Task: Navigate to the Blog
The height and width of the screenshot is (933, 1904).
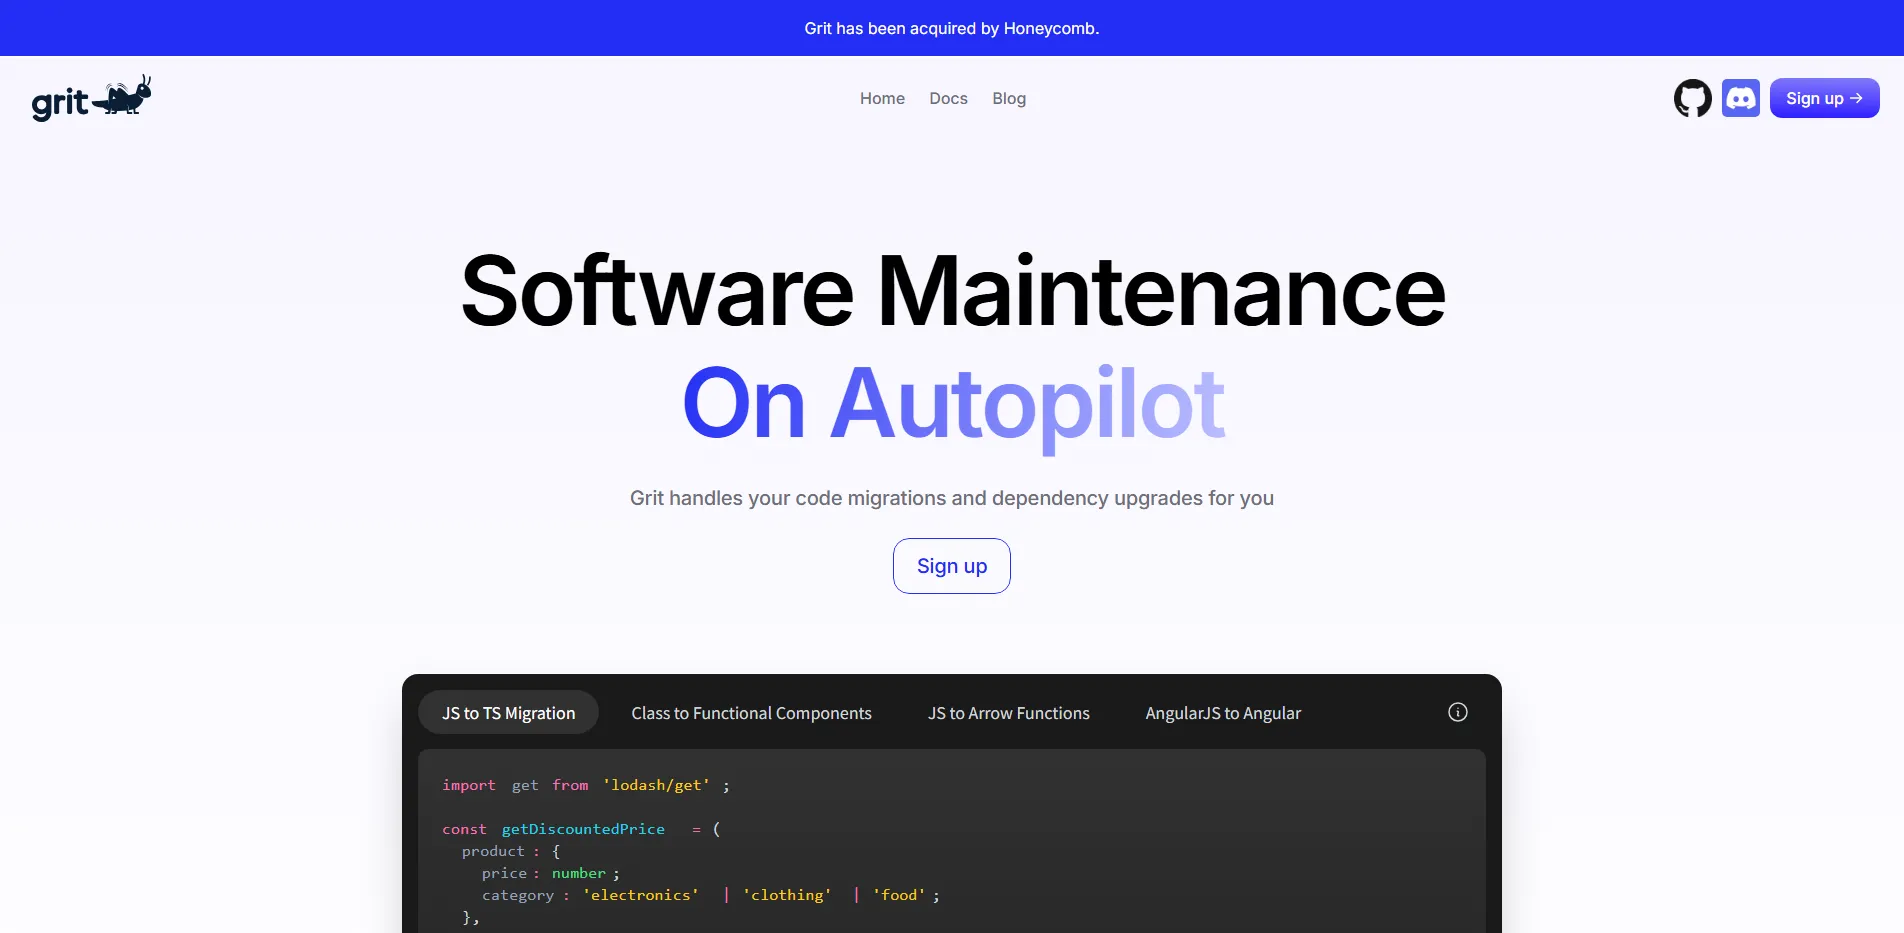Action: [1009, 98]
